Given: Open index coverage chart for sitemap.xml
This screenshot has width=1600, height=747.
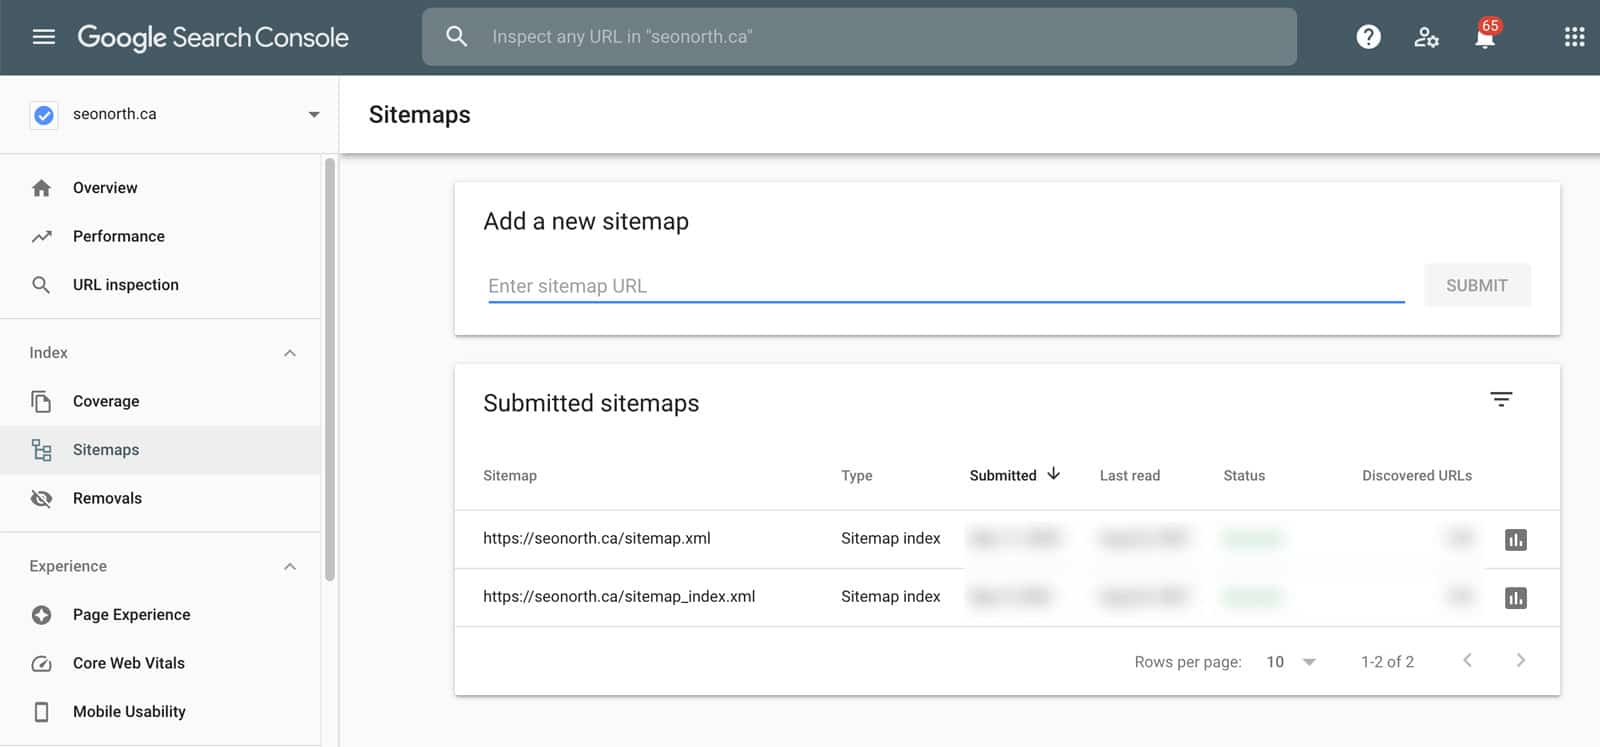Looking at the screenshot, I should click(1516, 540).
